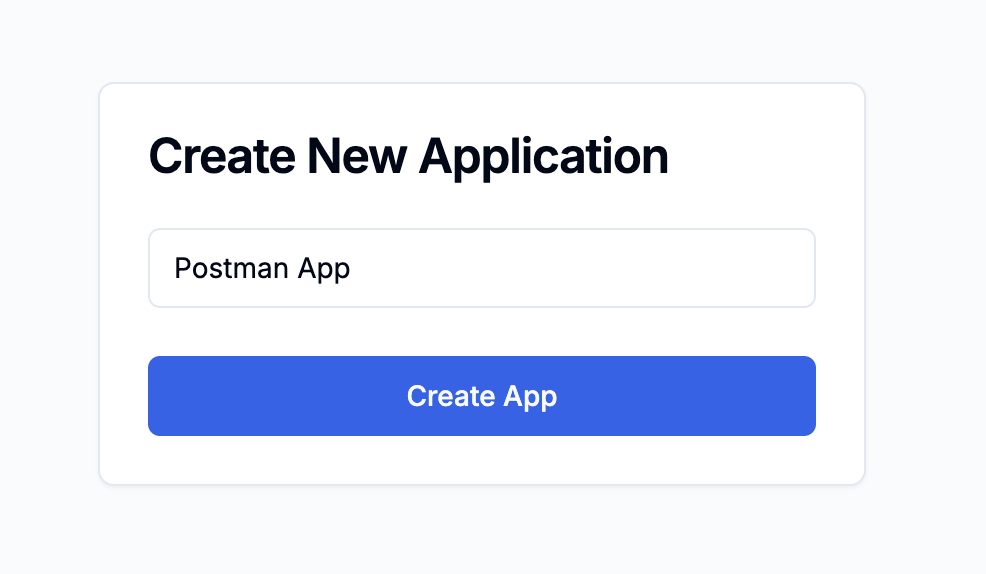Click the Create New Application heading
The image size is (986, 574).
pyautogui.click(x=408, y=157)
